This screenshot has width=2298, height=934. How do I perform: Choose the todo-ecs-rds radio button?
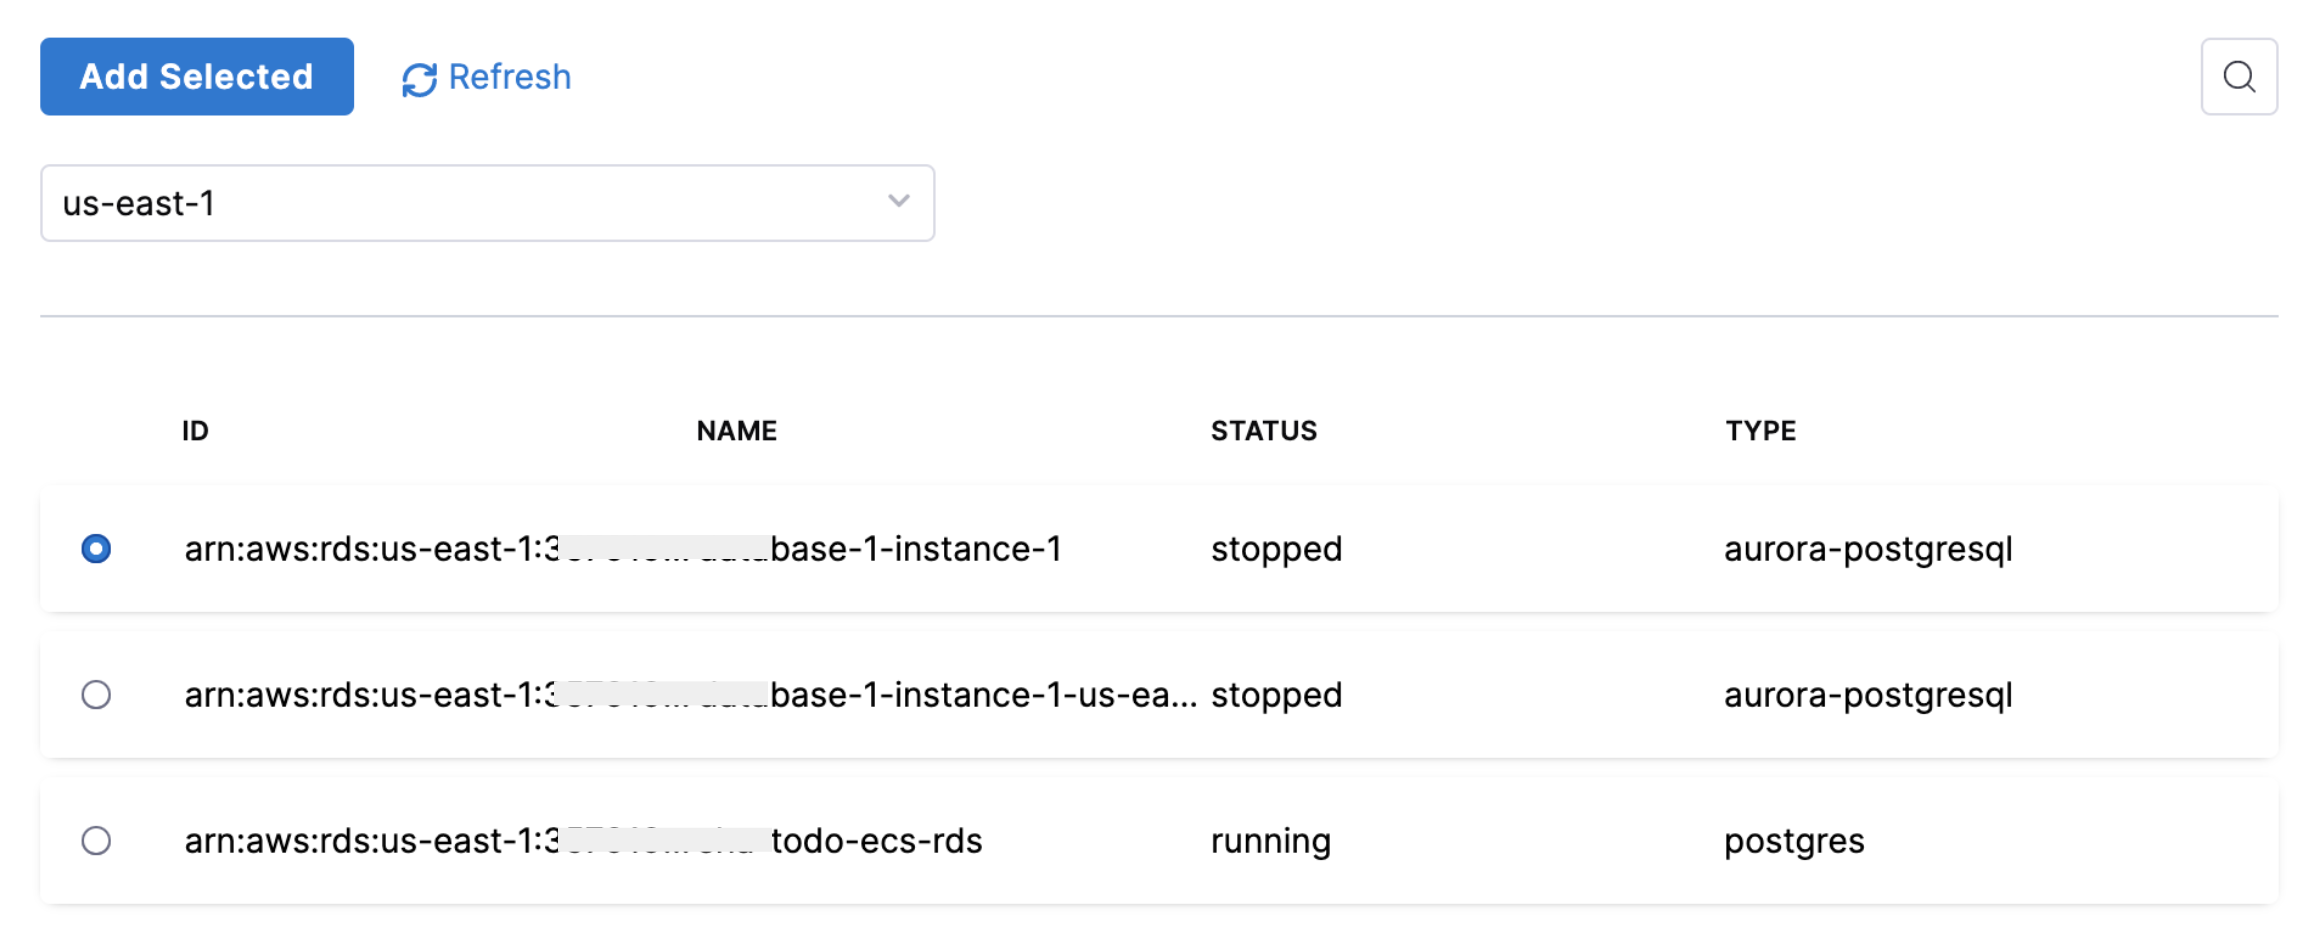pos(96,841)
